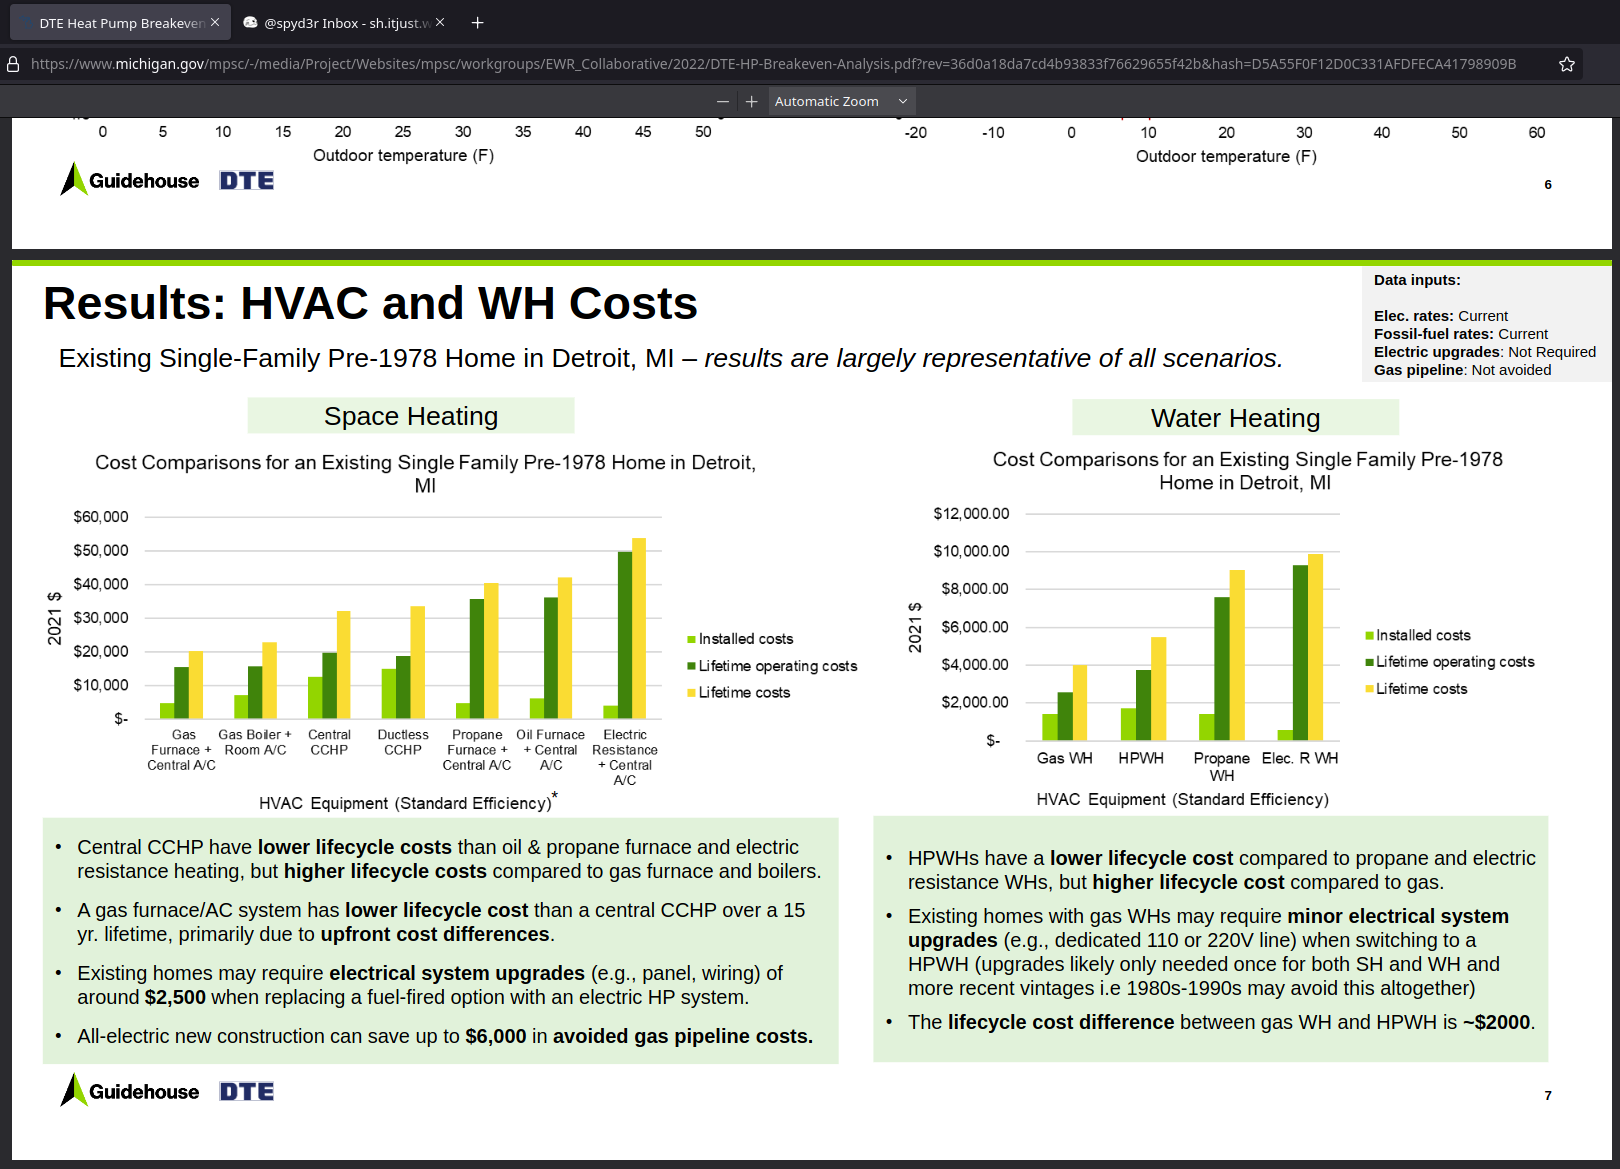Click the Space Heating section header
The image size is (1620, 1169).
(411, 416)
